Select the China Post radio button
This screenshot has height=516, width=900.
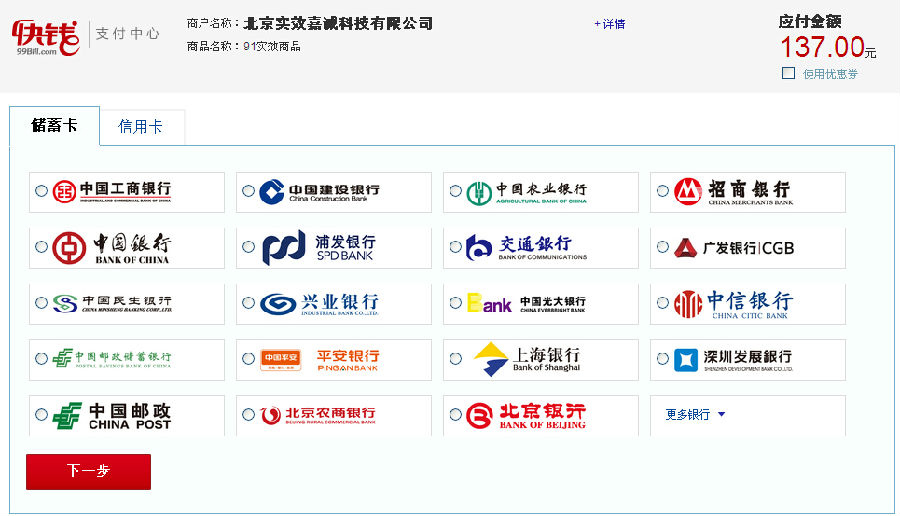coord(41,414)
